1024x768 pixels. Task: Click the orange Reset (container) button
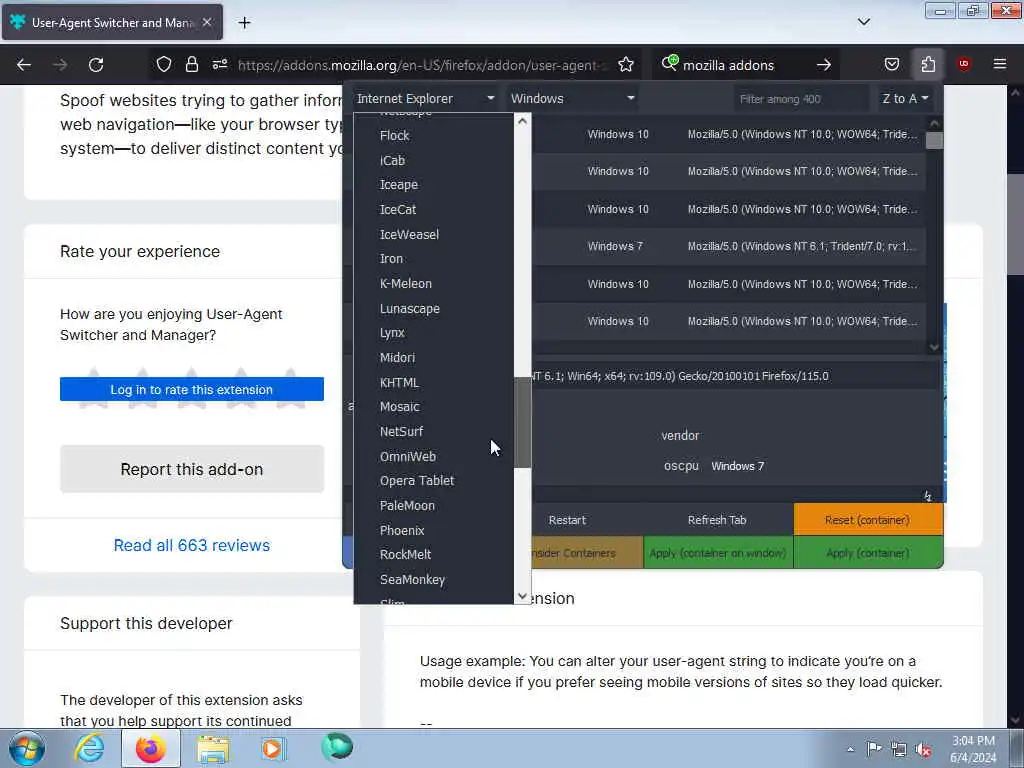tap(868, 520)
